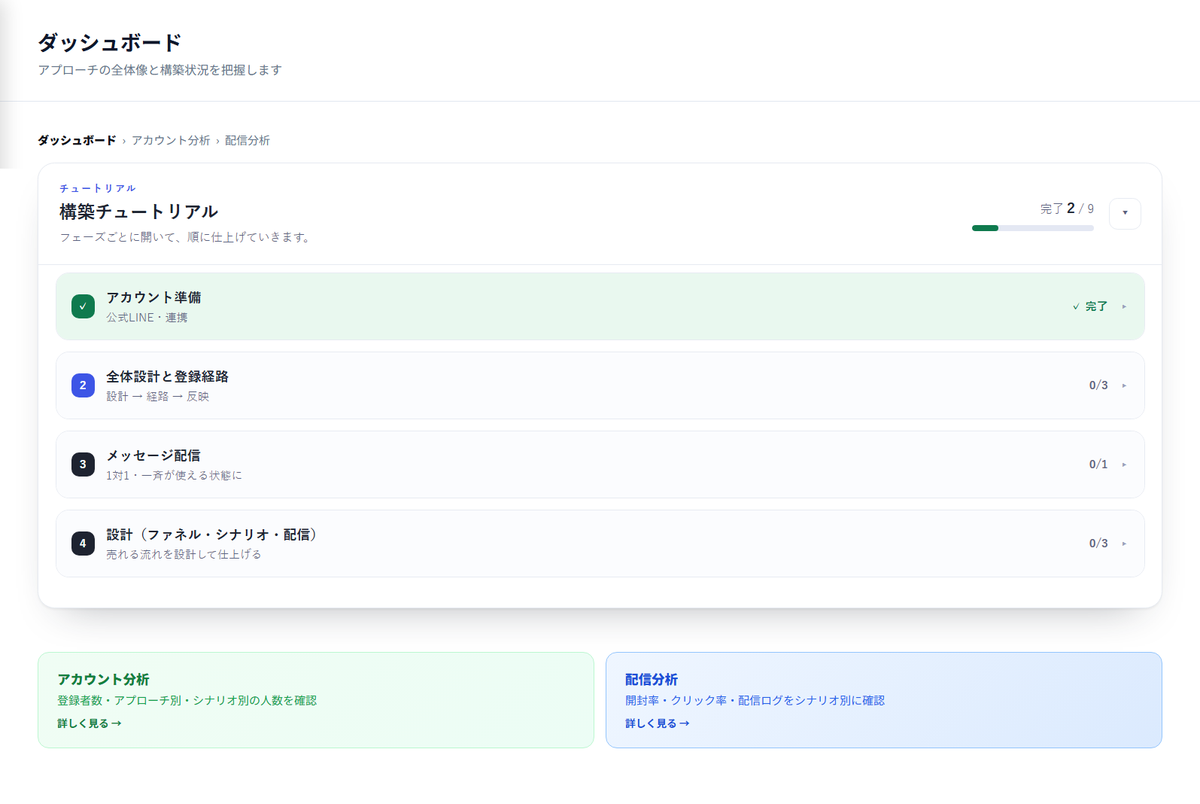Screen dimensions: 1200x804
Task: Click the dark step 4 badge
Action: click(83, 543)
